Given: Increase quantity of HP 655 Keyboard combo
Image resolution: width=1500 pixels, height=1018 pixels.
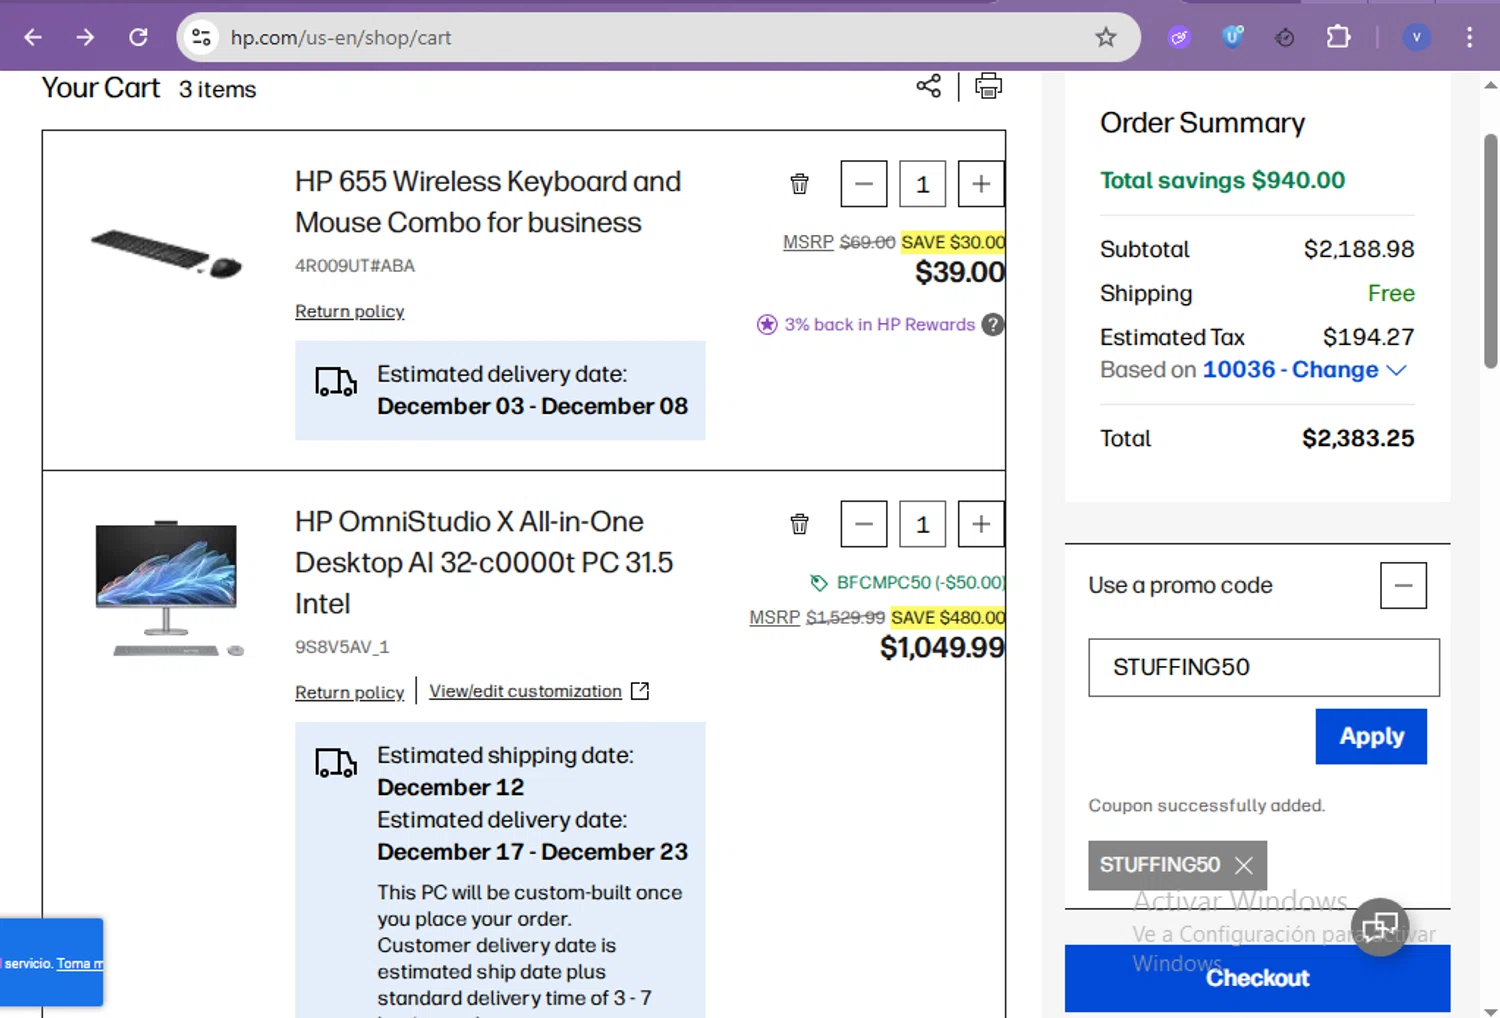Looking at the screenshot, I should tap(981, 184).
